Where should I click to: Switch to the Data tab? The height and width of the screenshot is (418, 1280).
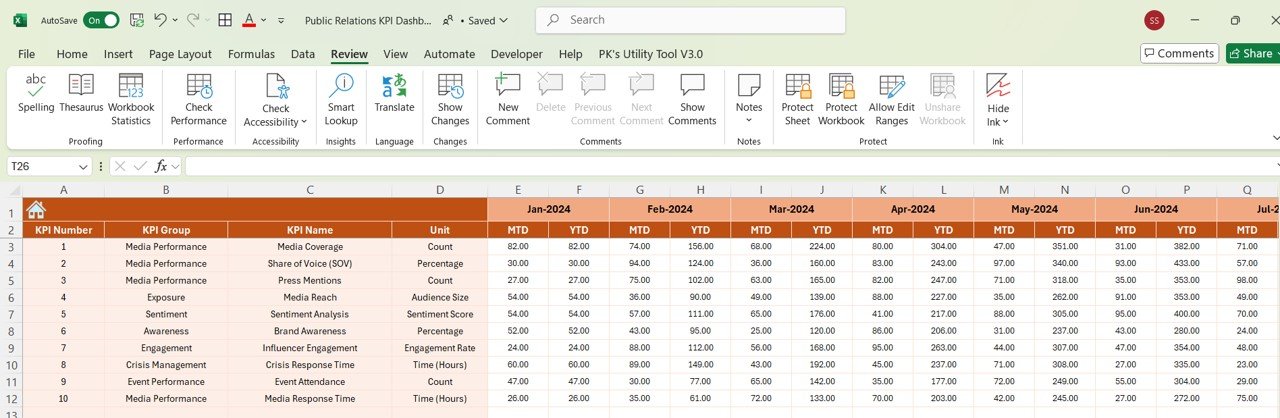pyautogui.click(x=303, y=54)
